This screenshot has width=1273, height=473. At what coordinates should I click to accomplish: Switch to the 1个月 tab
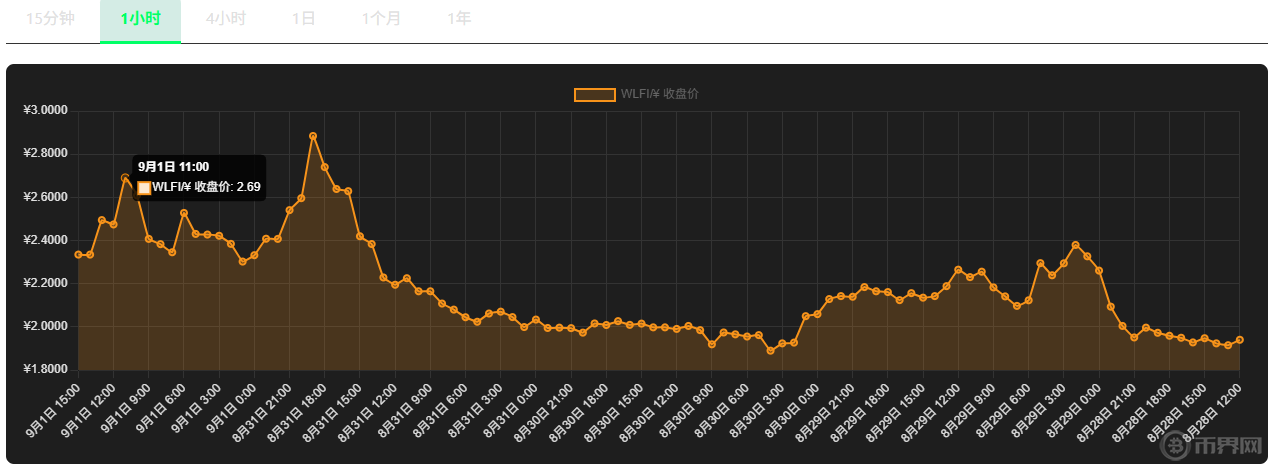[381, 19]
